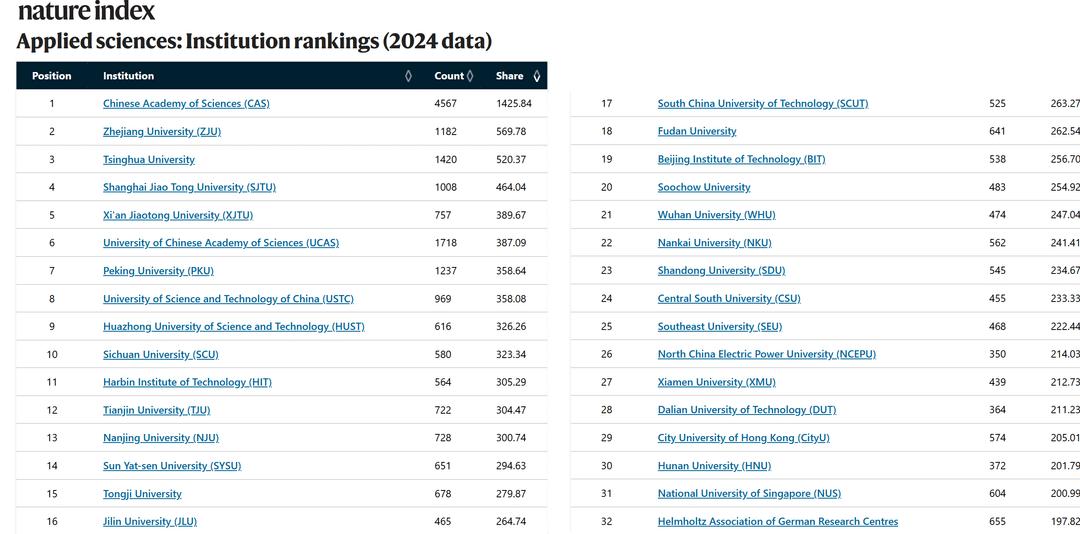Select count value 969 for USTC
This screenshot has height=534, width=1080.
[x=443, y=298]
